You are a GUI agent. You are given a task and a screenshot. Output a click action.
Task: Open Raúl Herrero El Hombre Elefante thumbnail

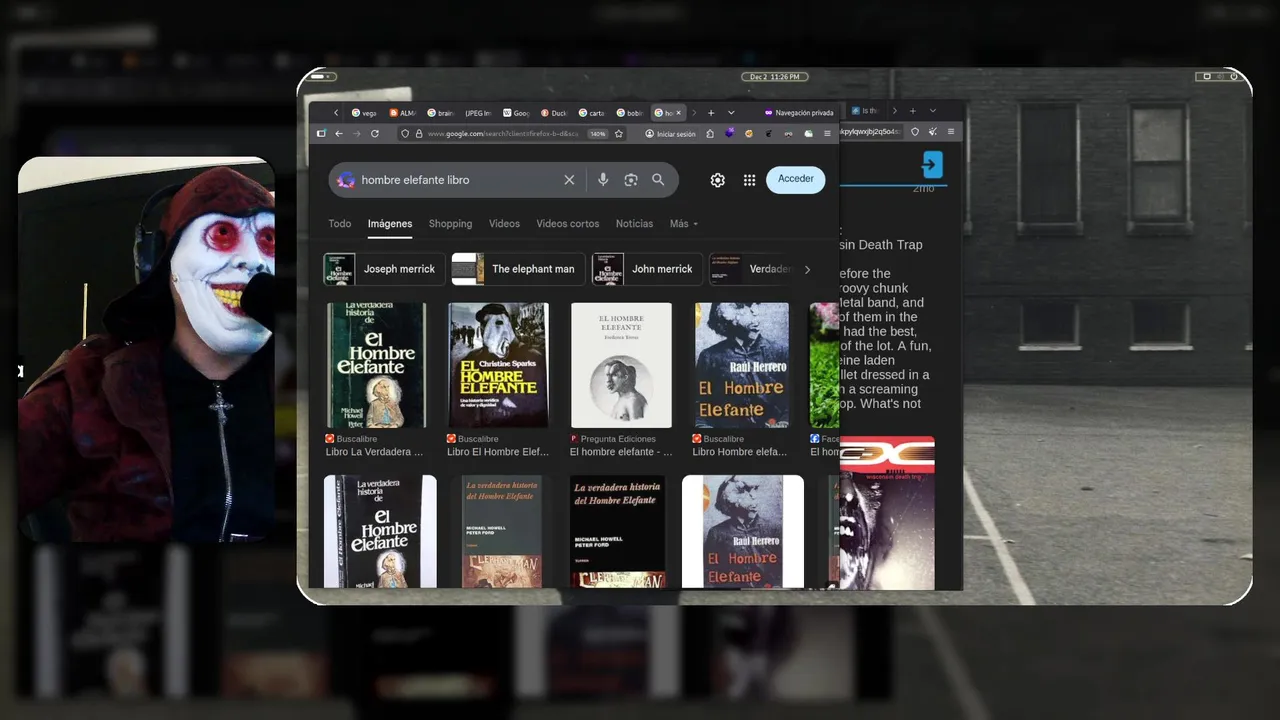point(742,365)
